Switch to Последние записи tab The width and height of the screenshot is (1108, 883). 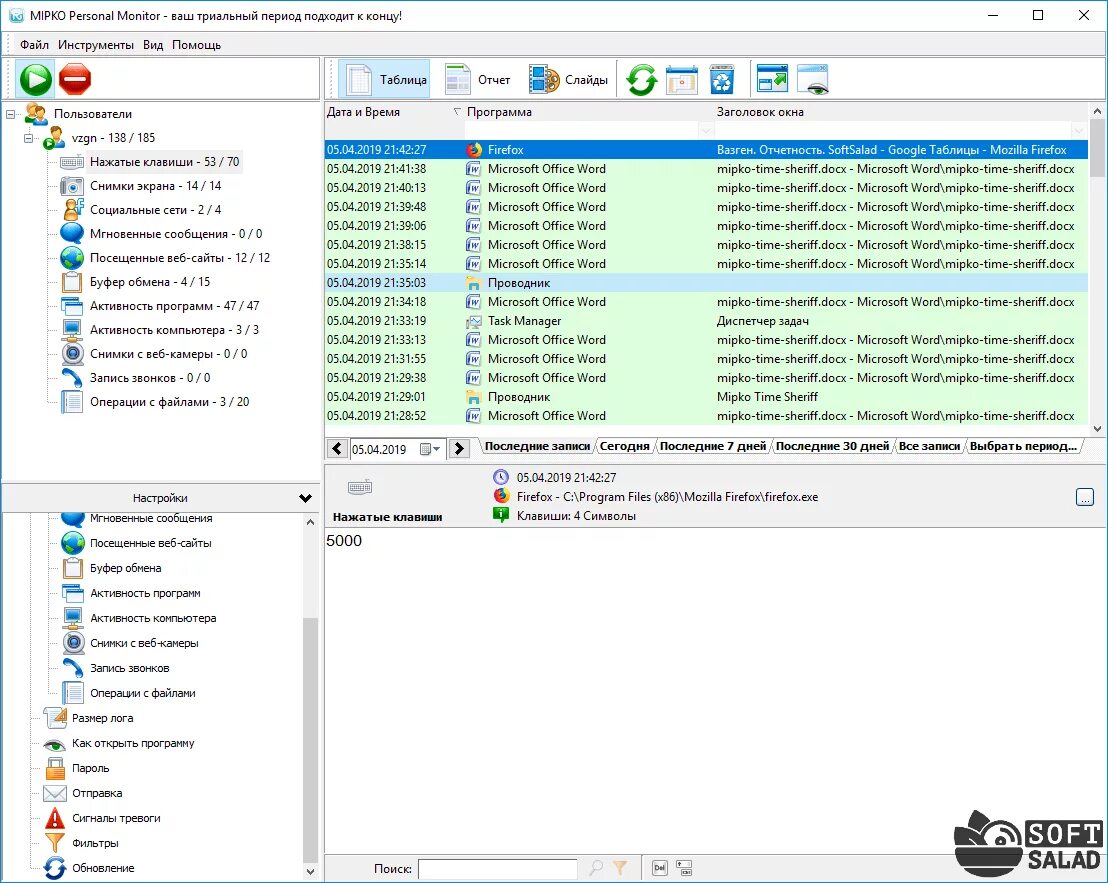(537, 446)
